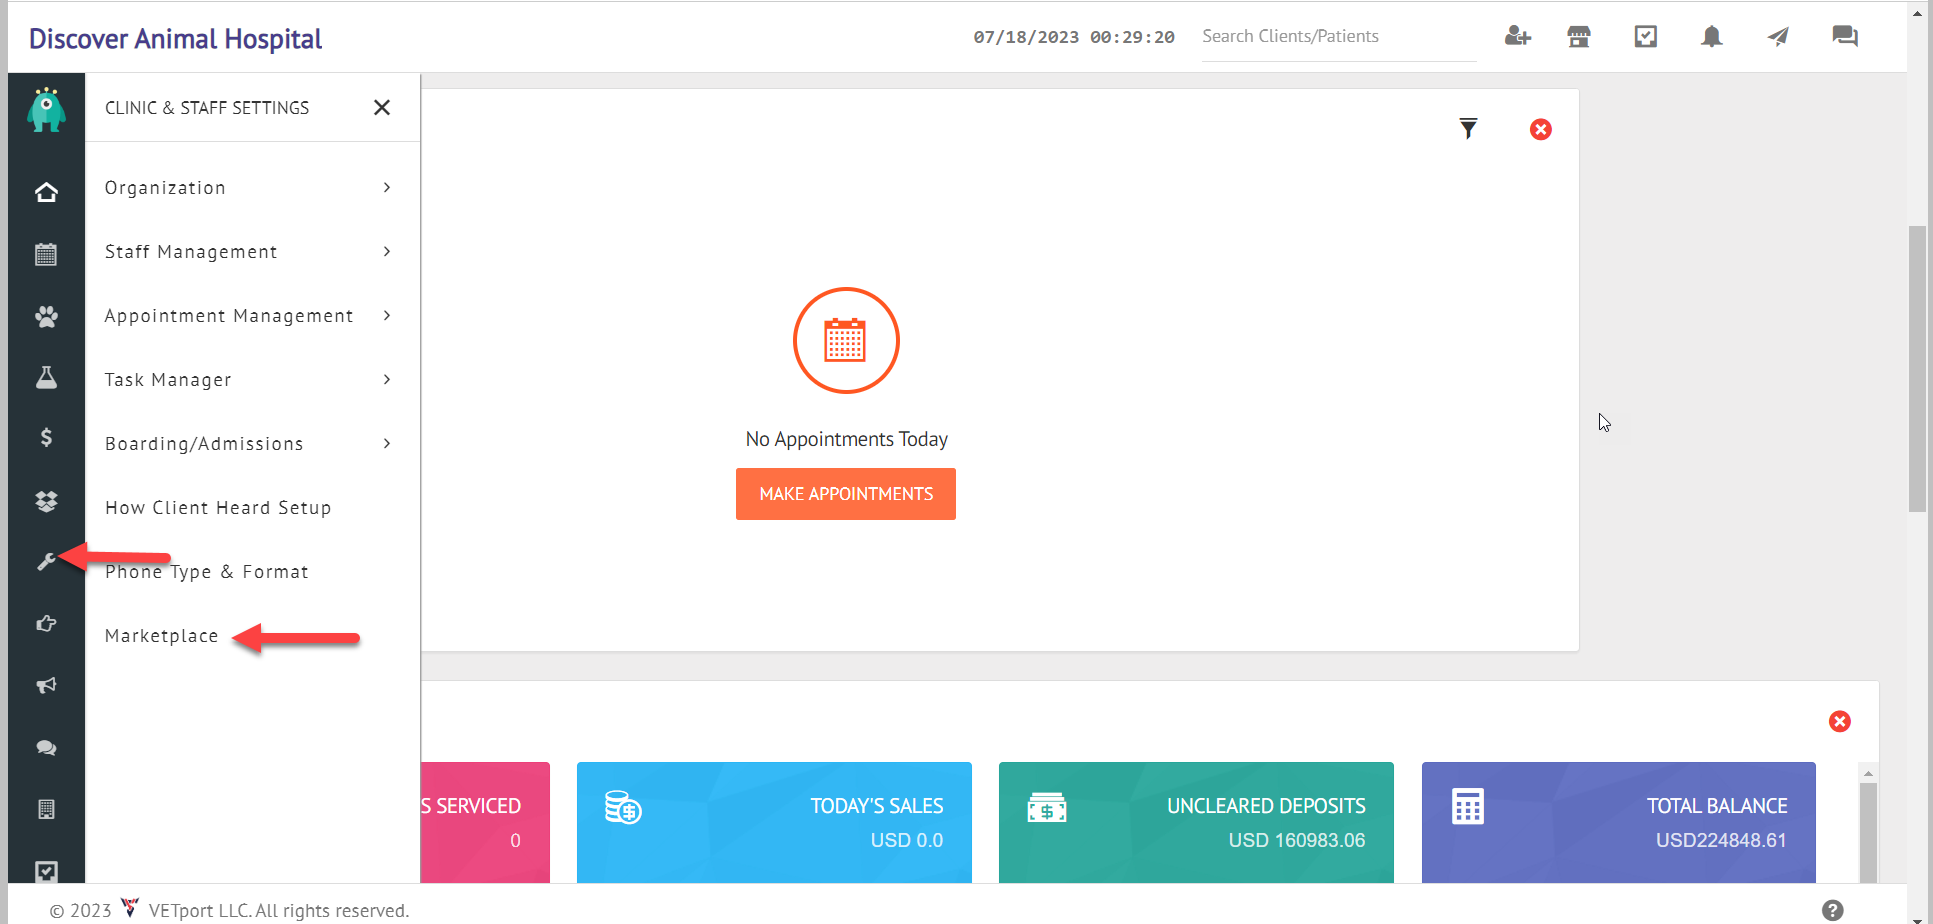
Task: Open notifications bell icon
Action: 1712,37
